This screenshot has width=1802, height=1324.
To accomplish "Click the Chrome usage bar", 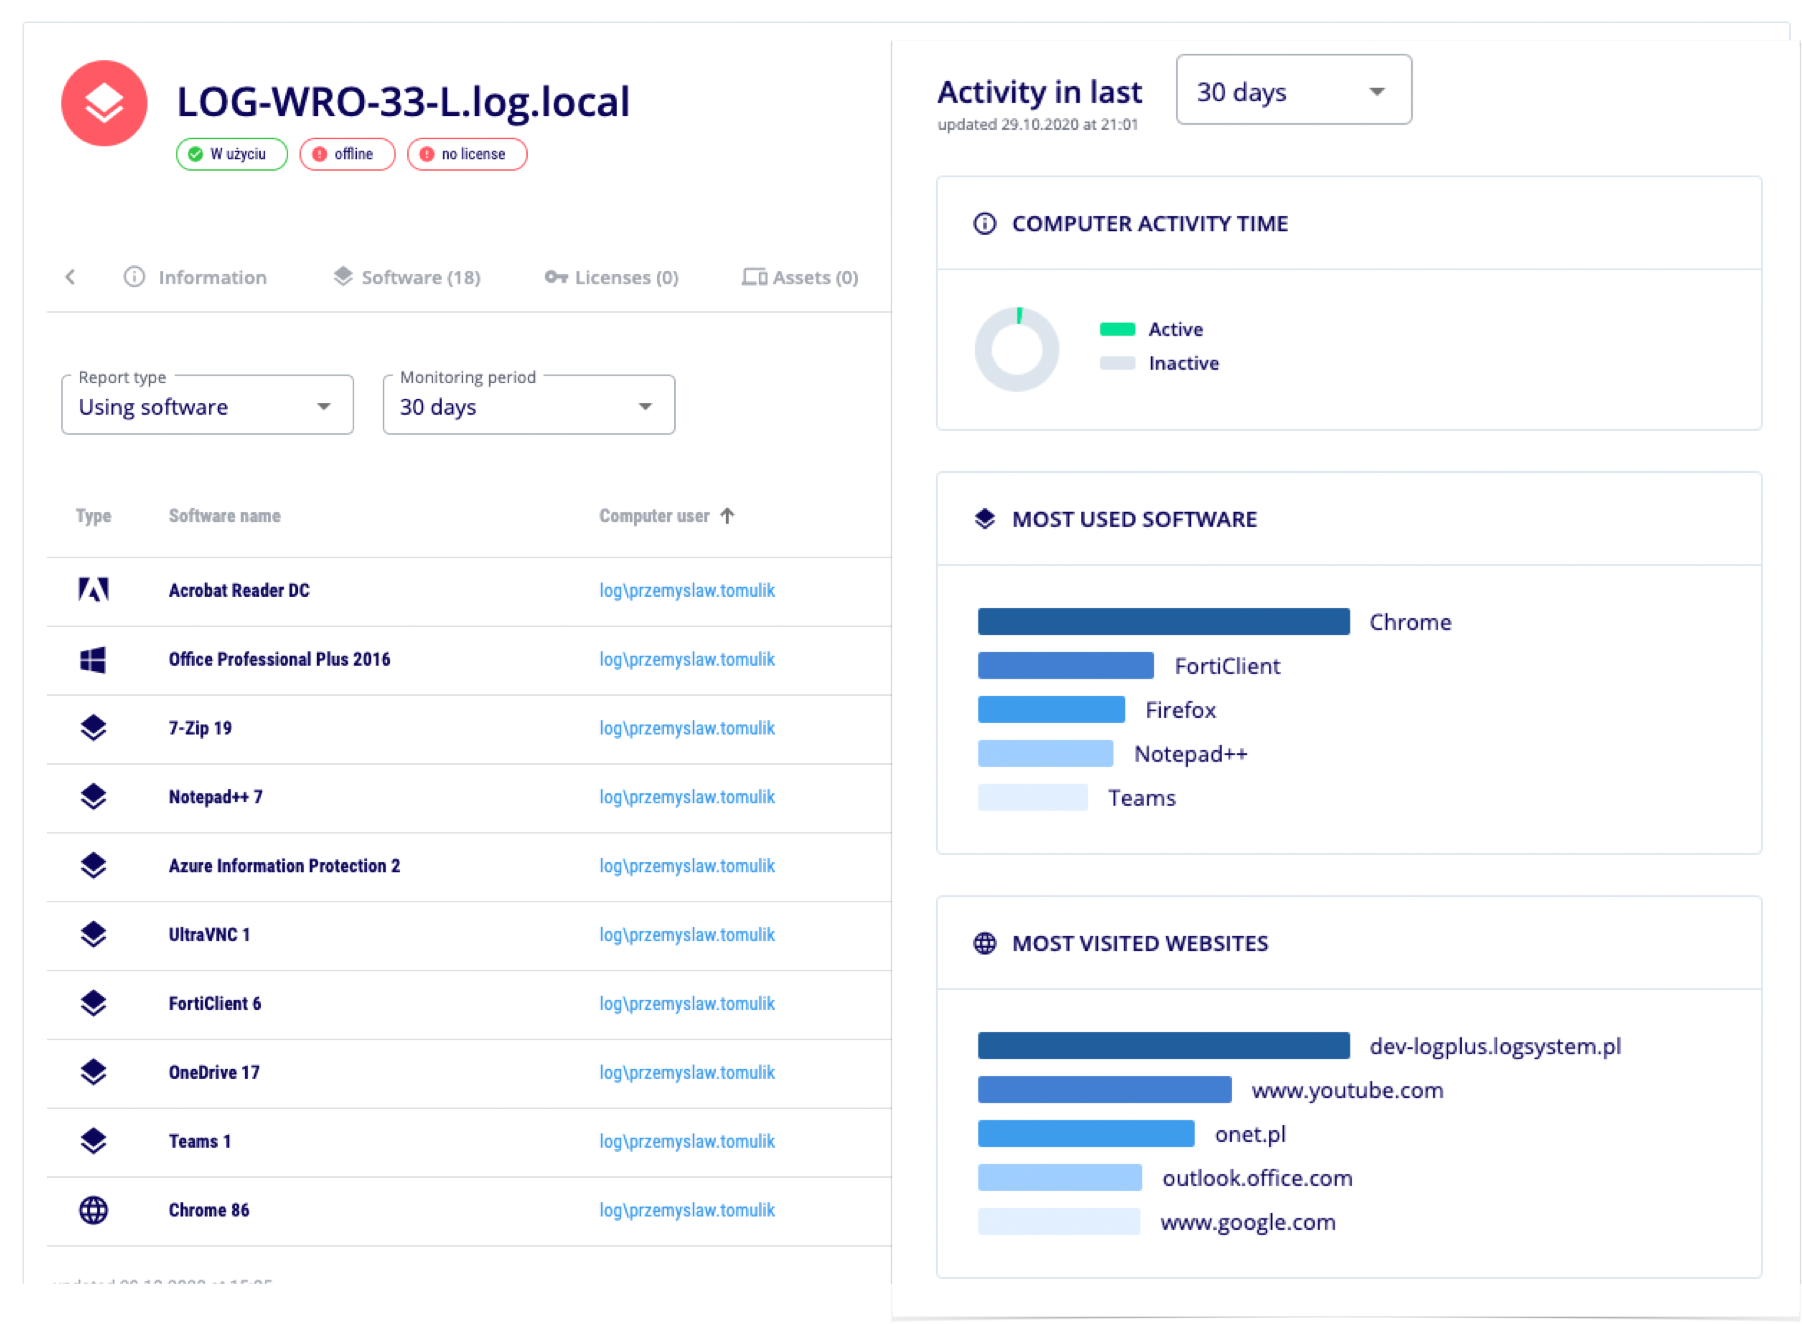I will (1164, 622).
